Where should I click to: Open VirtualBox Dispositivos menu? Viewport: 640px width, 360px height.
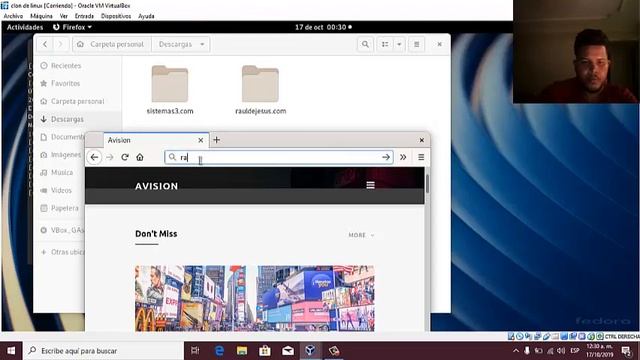(116, 16)
